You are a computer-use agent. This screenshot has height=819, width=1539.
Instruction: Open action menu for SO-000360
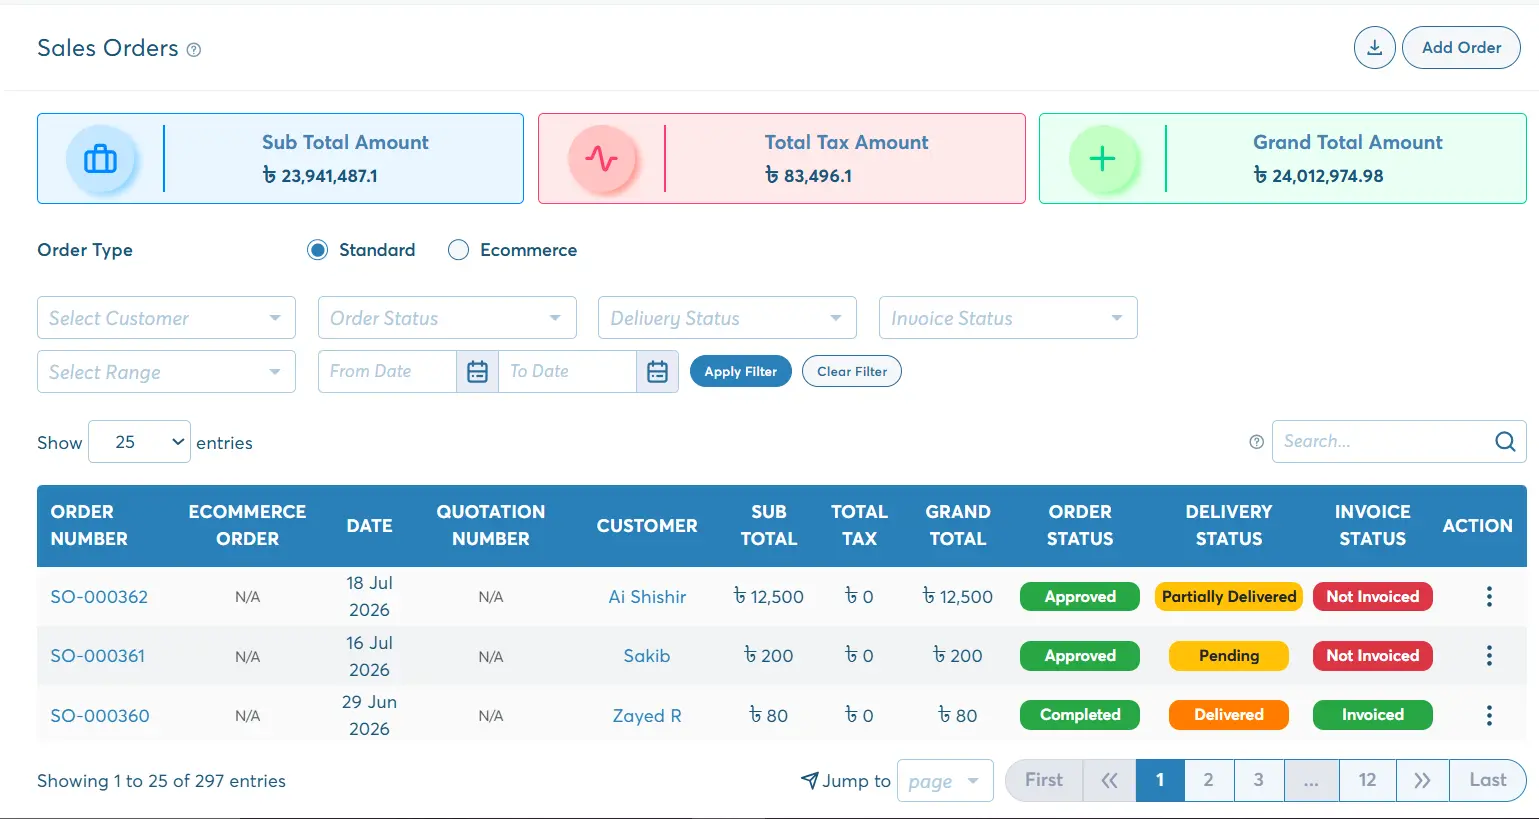tap(1489, 716)
